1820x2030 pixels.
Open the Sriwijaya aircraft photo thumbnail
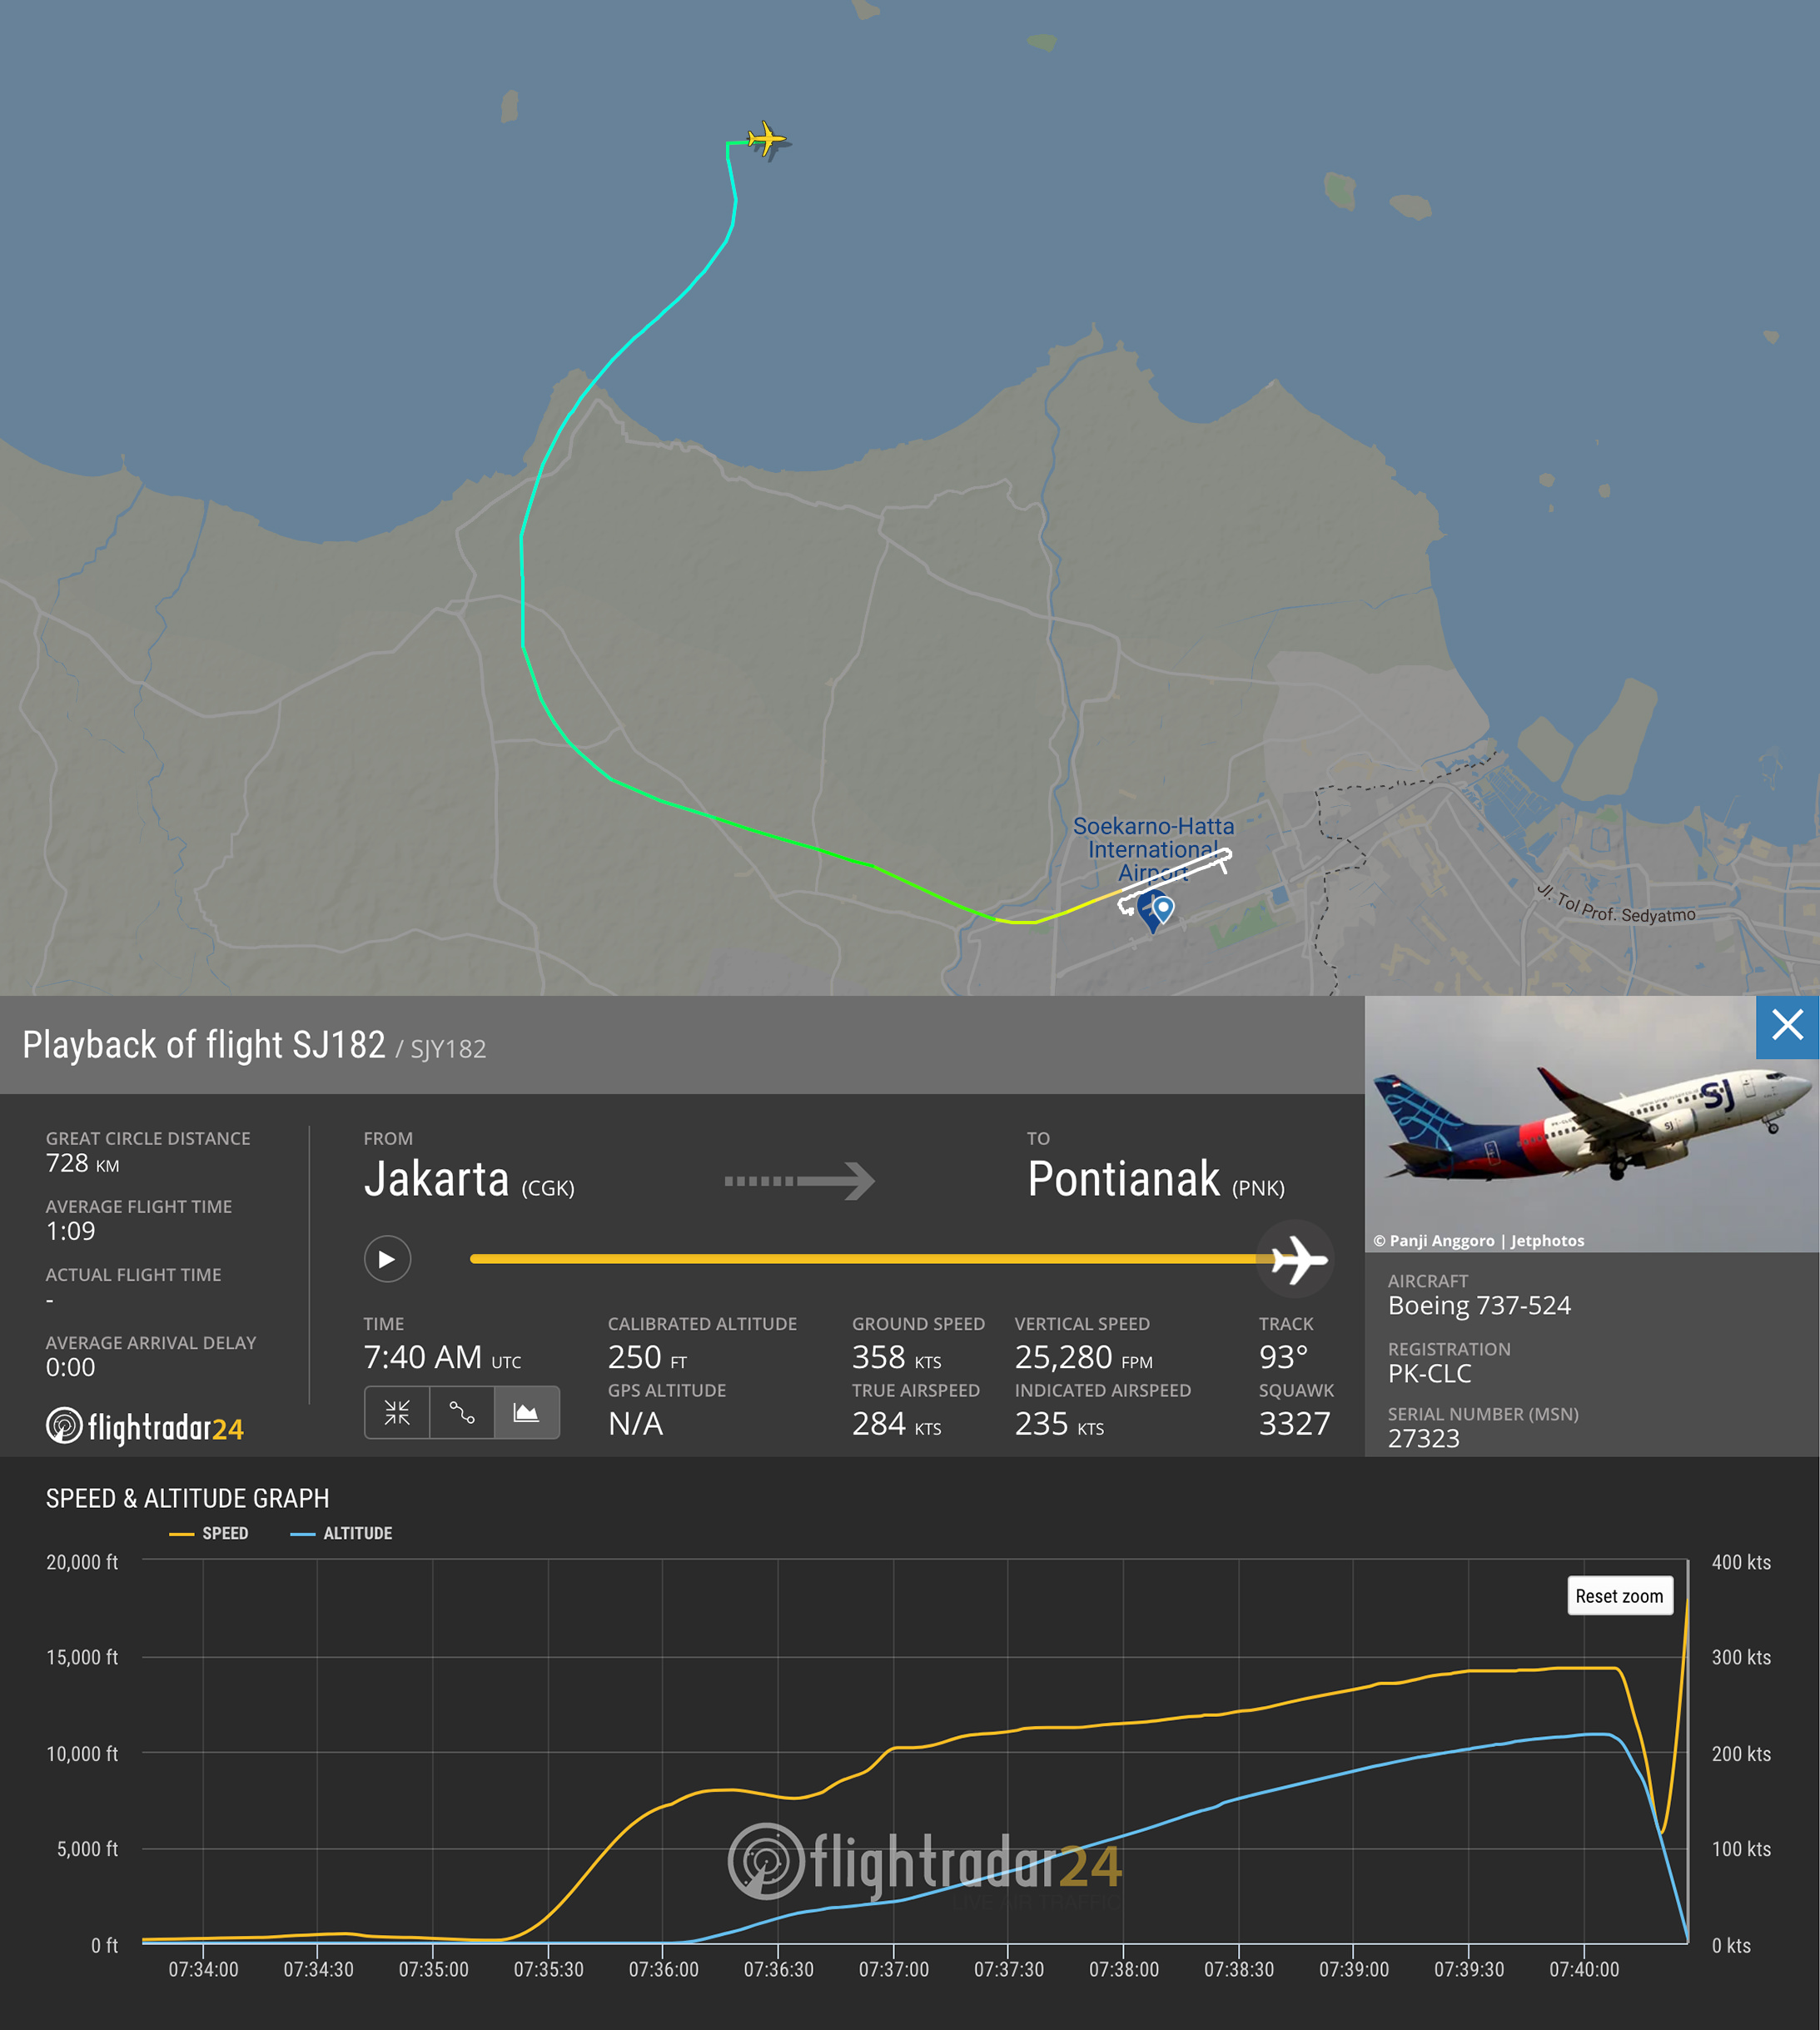[1591, 1123]
